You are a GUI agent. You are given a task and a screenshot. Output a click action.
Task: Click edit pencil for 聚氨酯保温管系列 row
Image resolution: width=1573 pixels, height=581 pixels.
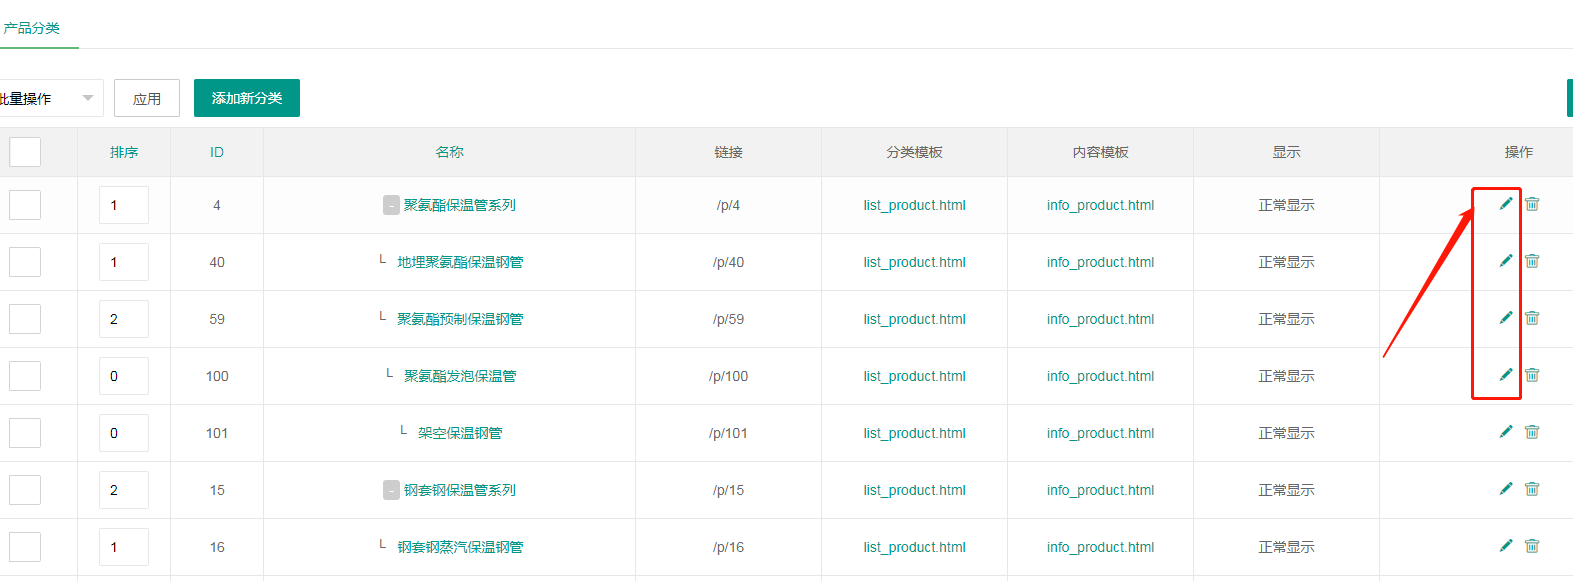tap(1505, 204)
